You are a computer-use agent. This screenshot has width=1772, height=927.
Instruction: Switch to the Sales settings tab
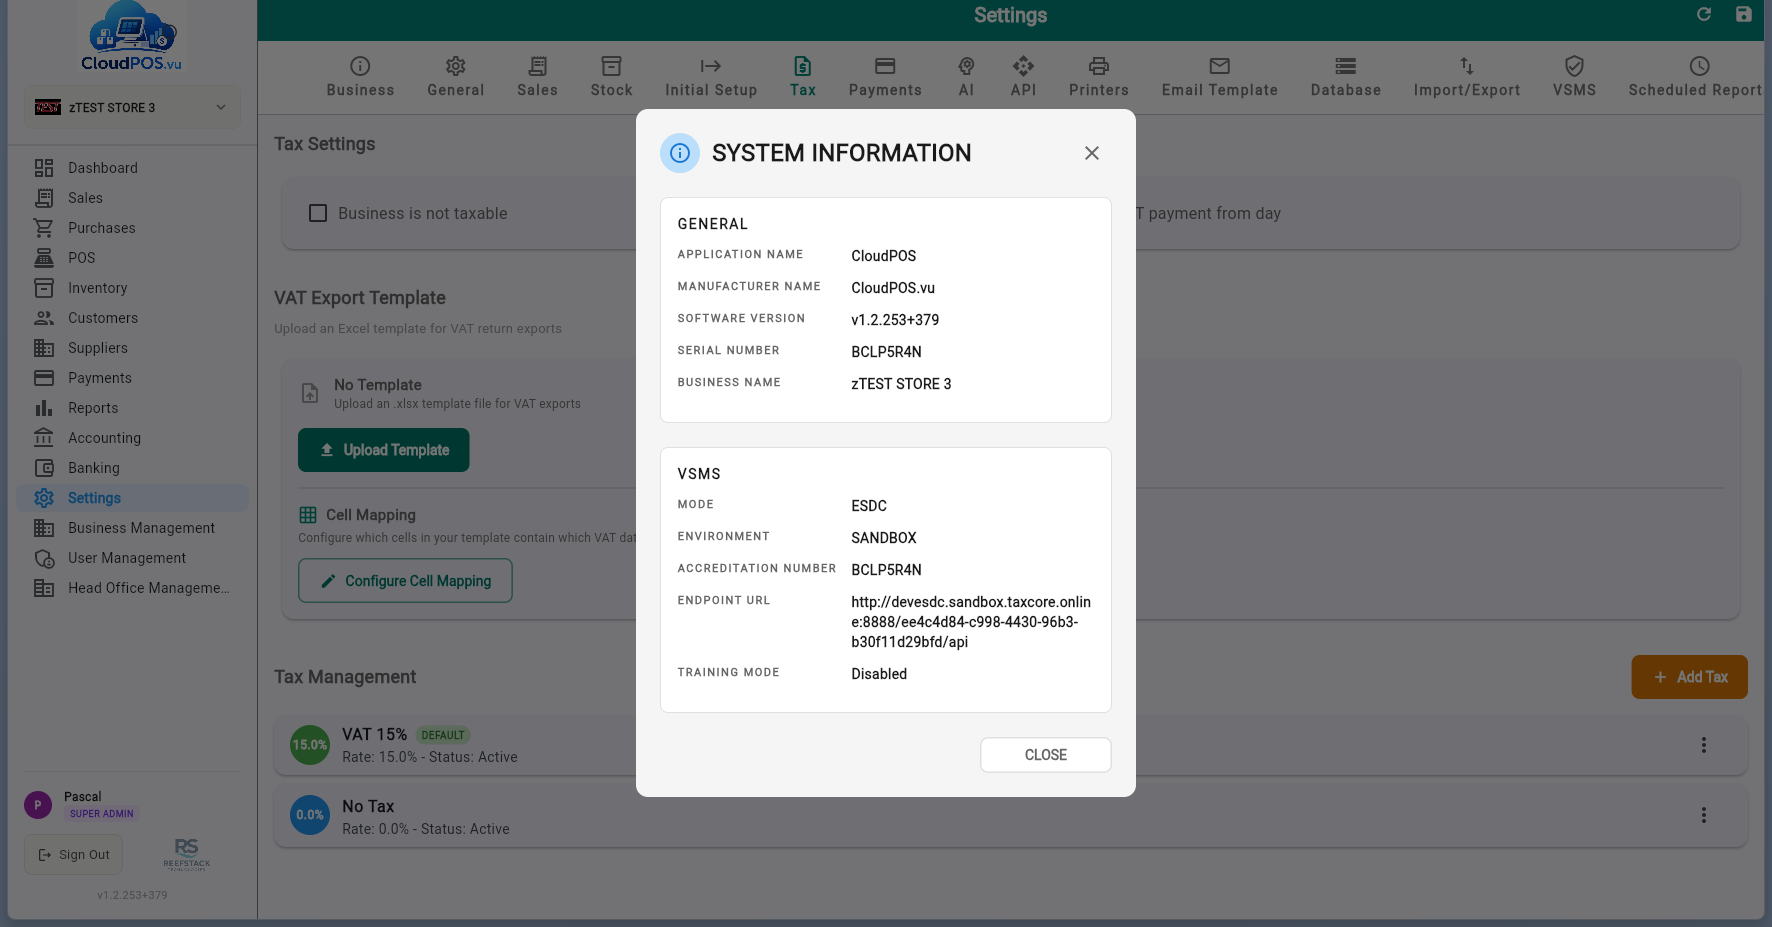tap(538, 77)
